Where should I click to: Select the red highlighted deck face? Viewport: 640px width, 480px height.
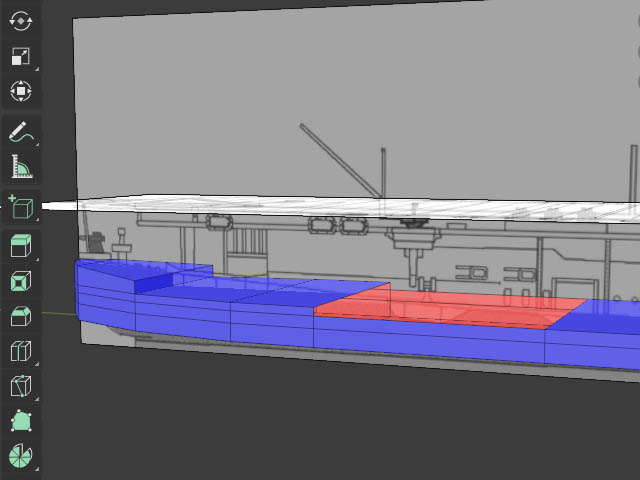449,308
